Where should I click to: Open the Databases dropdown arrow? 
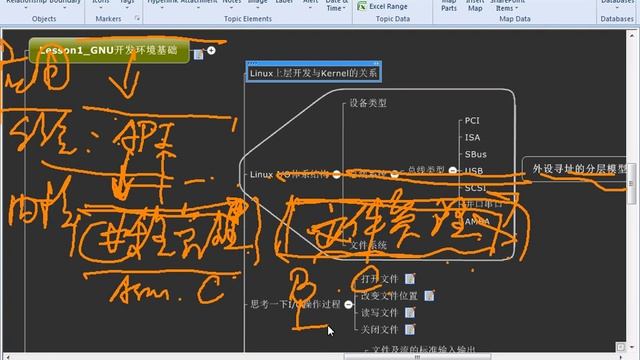point(617,7)
